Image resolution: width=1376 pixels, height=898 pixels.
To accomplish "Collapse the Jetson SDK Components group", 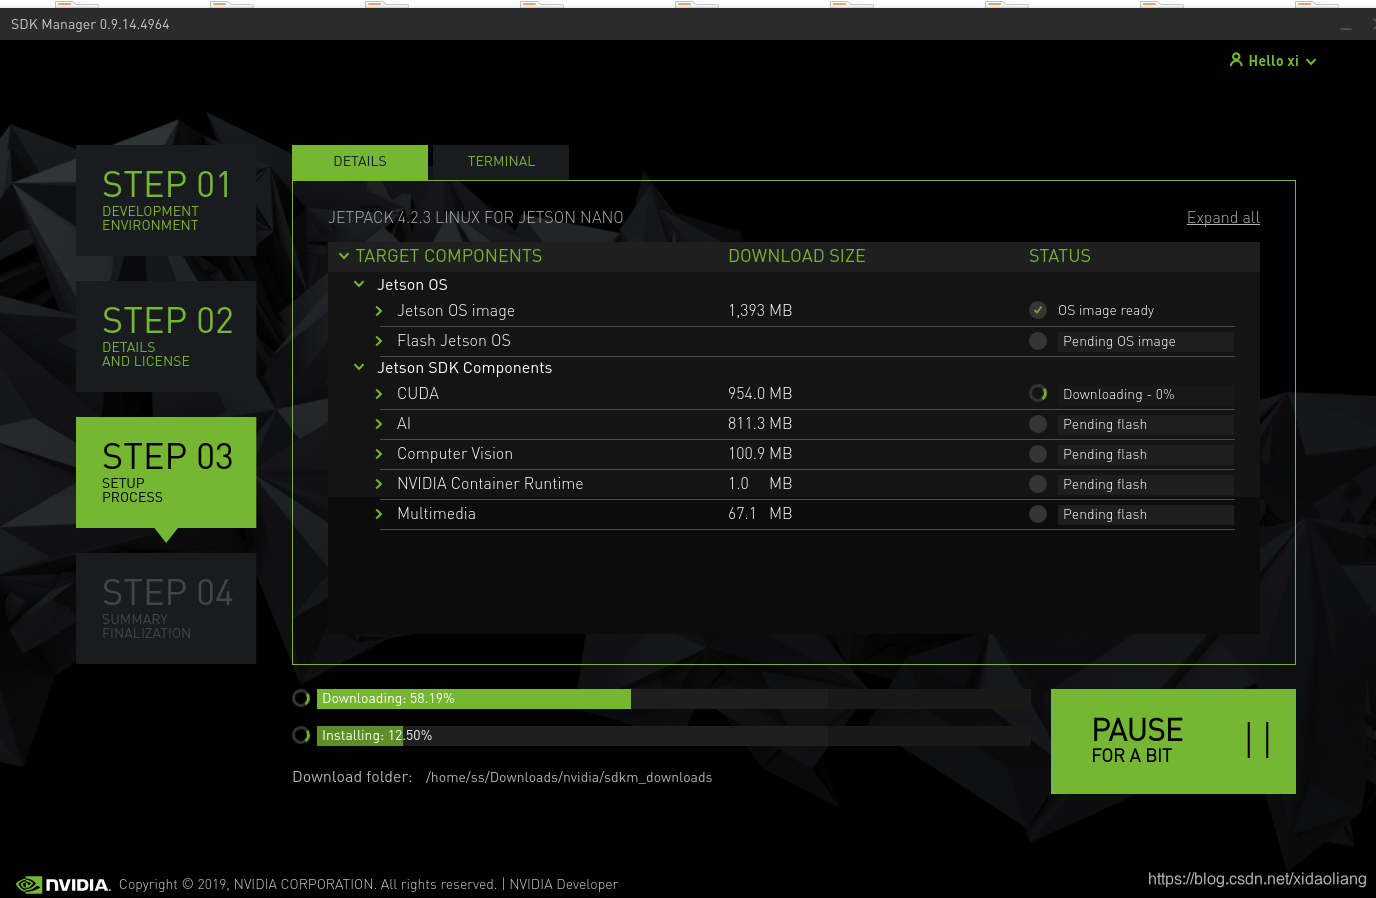I will (x=359, y=368).
